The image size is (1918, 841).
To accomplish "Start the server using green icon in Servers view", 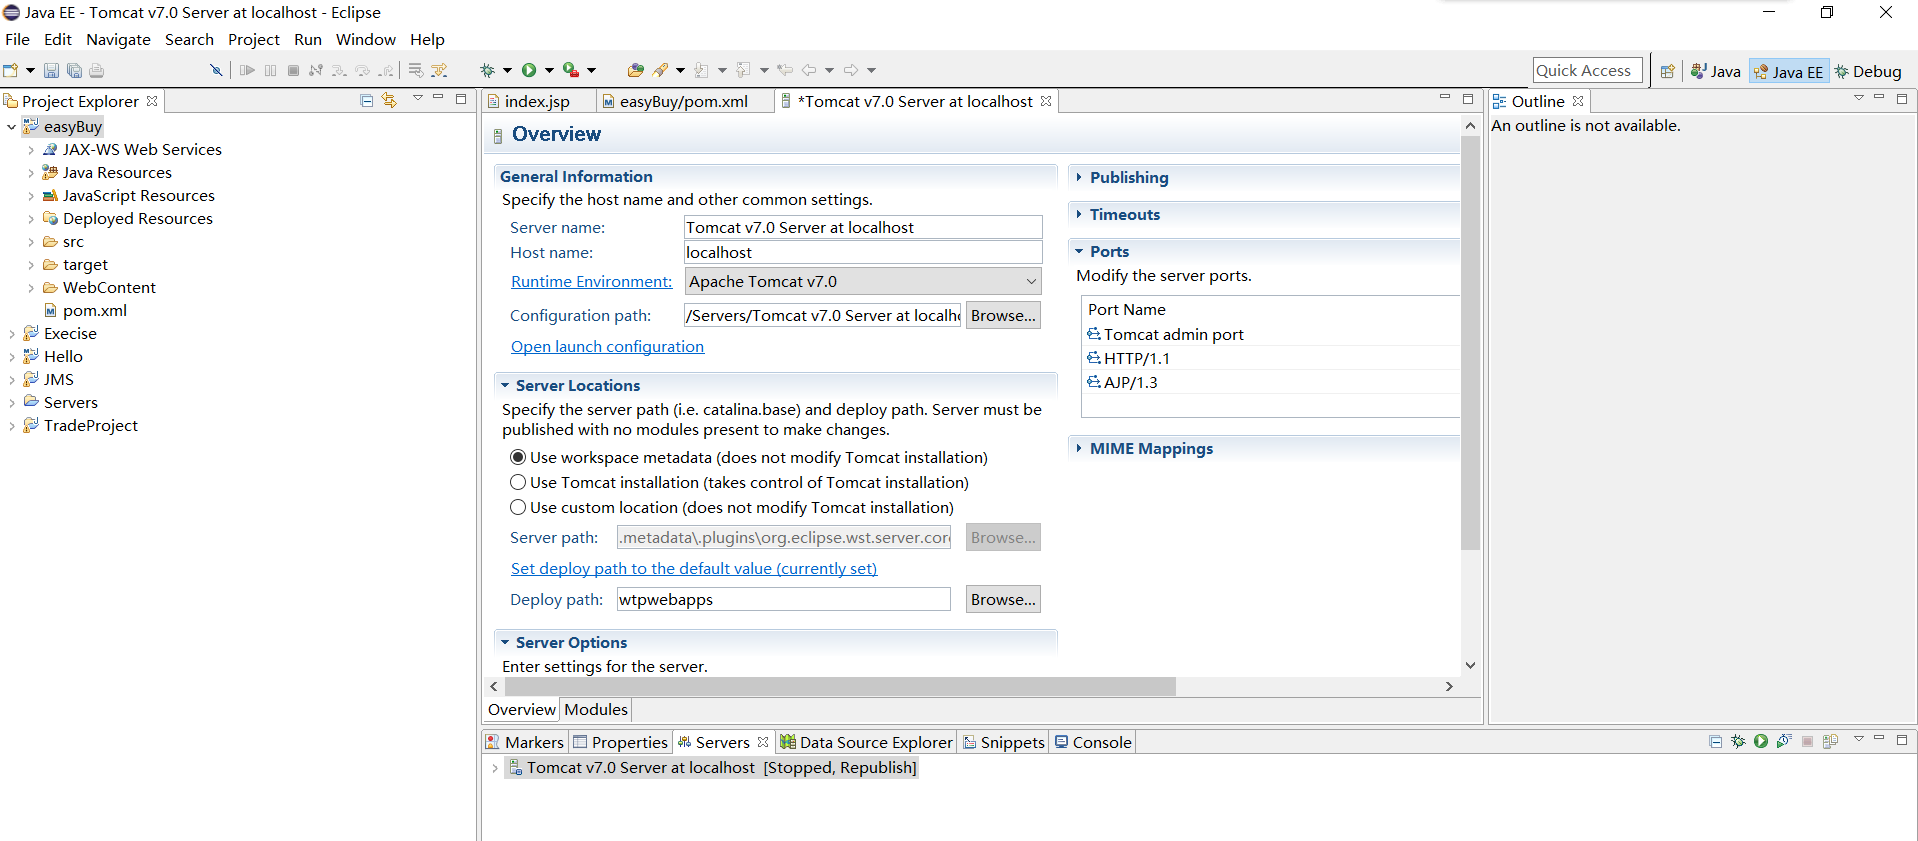I will [1761, 741].
